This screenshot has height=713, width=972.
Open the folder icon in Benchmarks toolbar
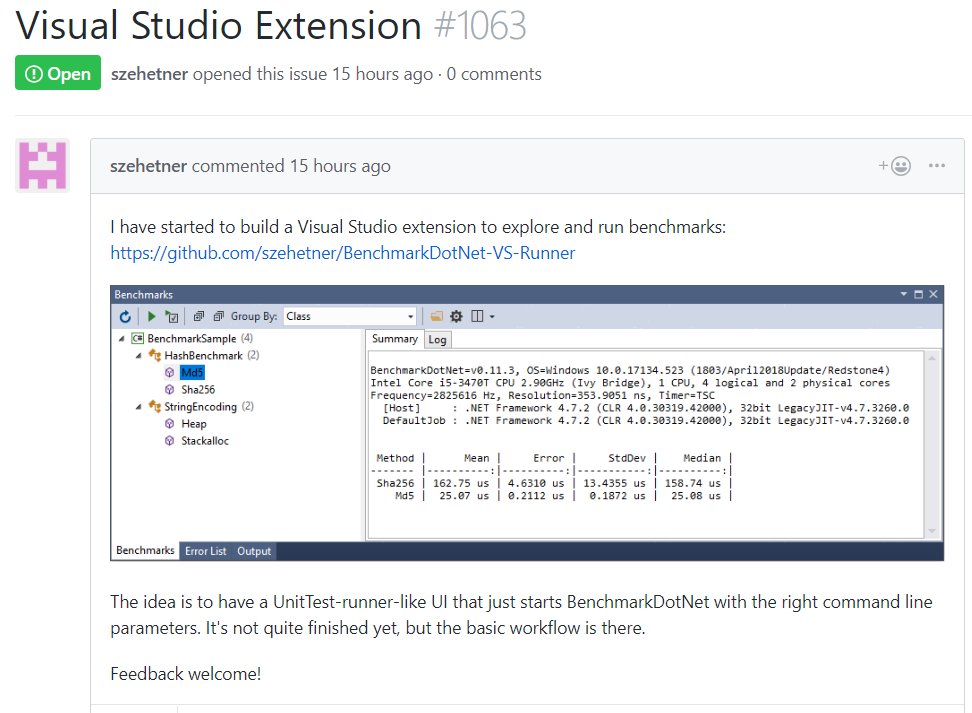click(x=436, y=316)
